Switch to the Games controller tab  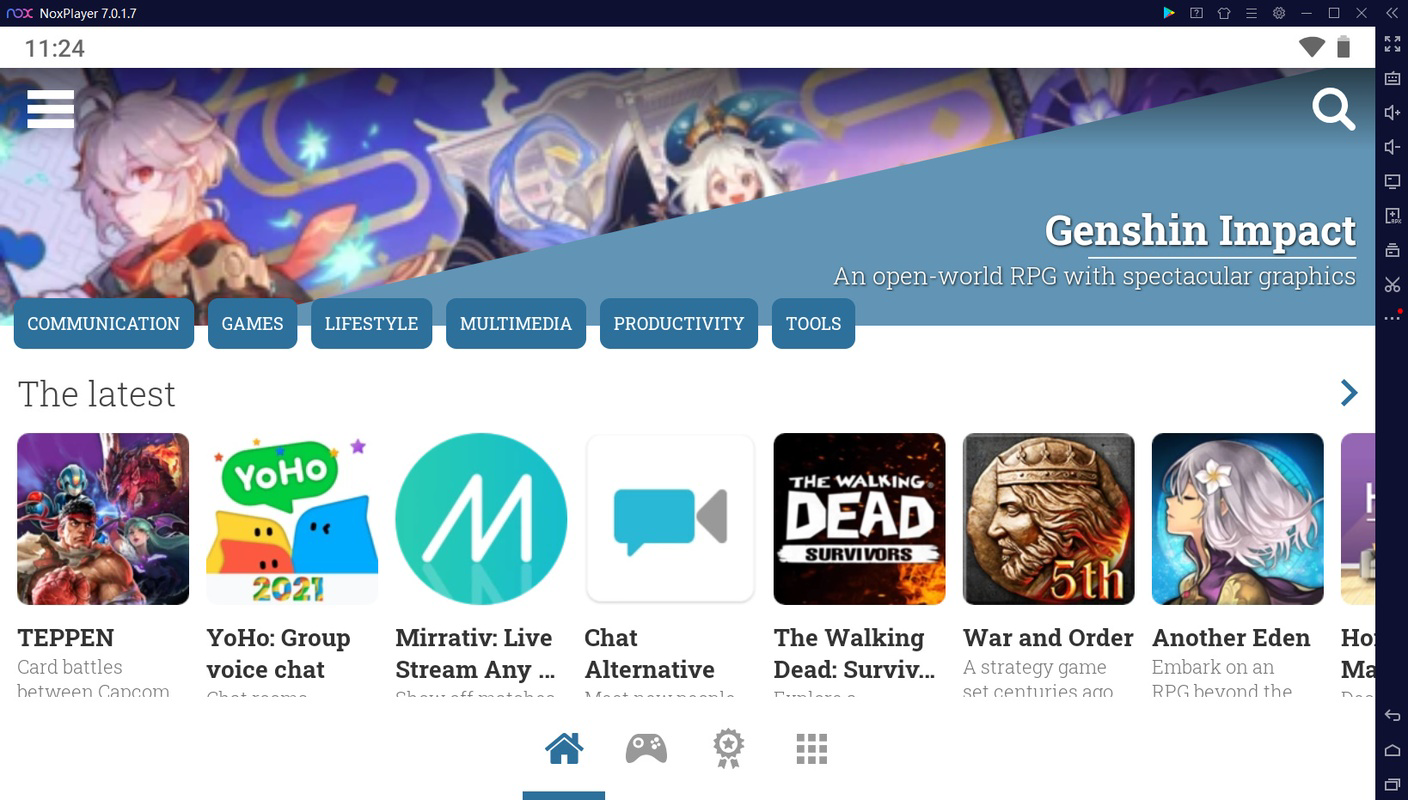click(x=646, y=748)
